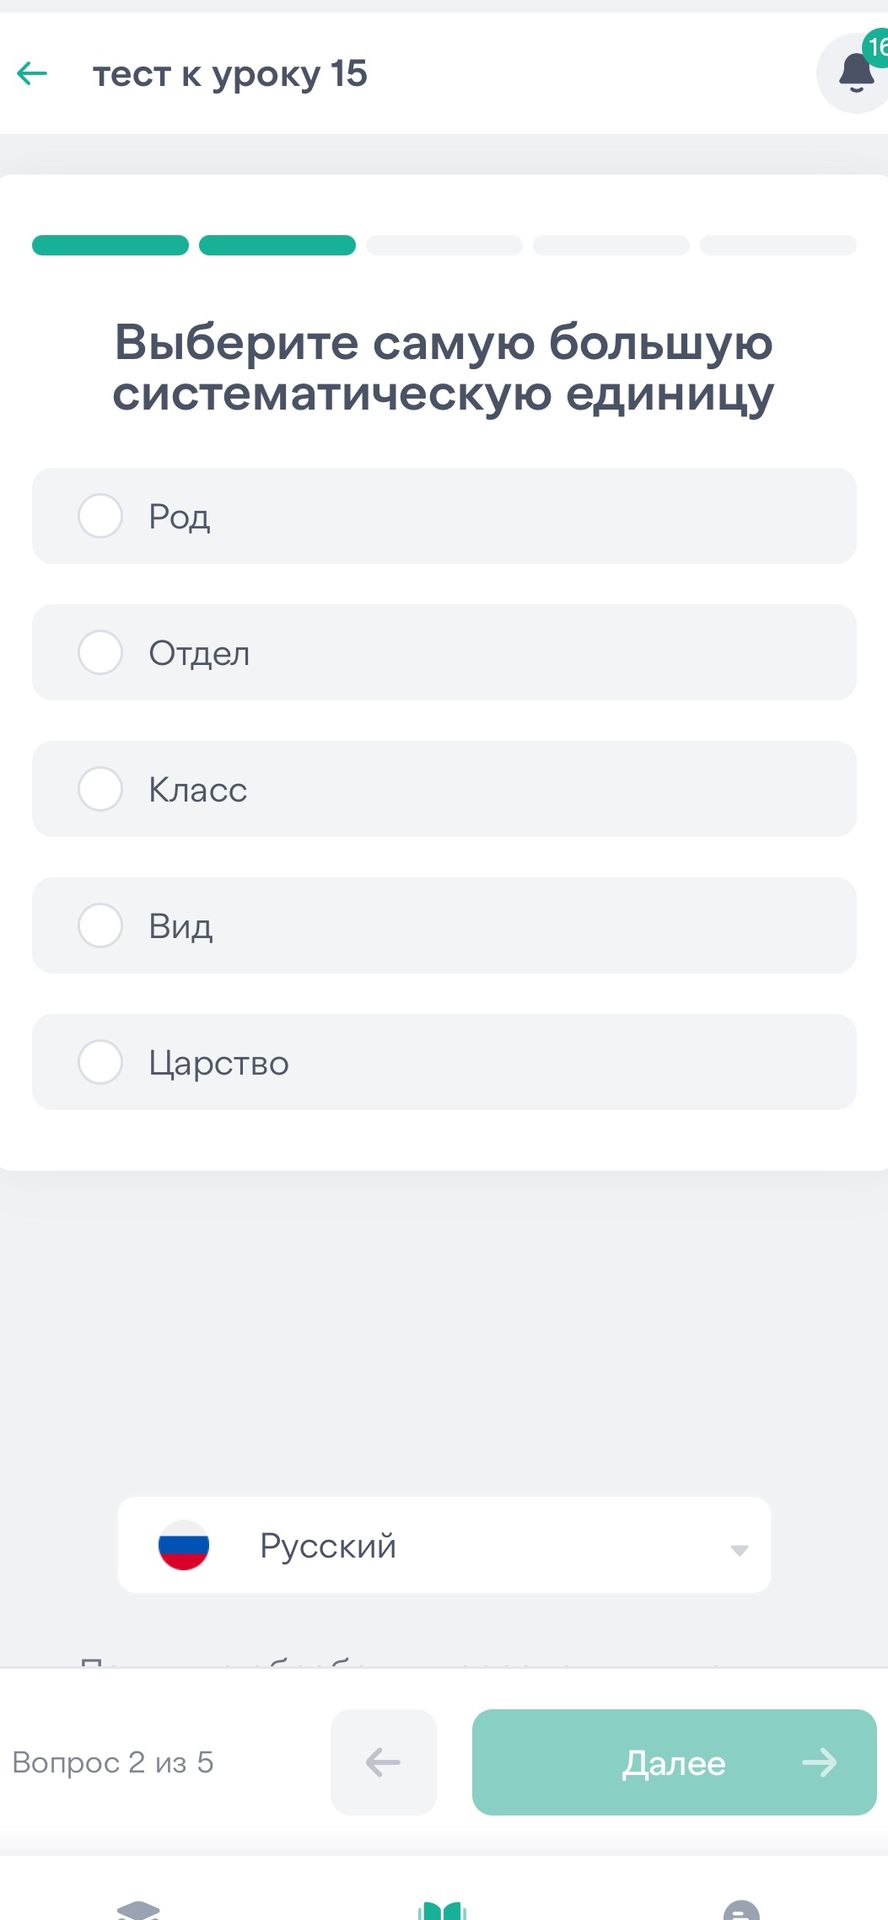Select the Отдел answer option
The image size is (888, 1920).
(444, 652)
